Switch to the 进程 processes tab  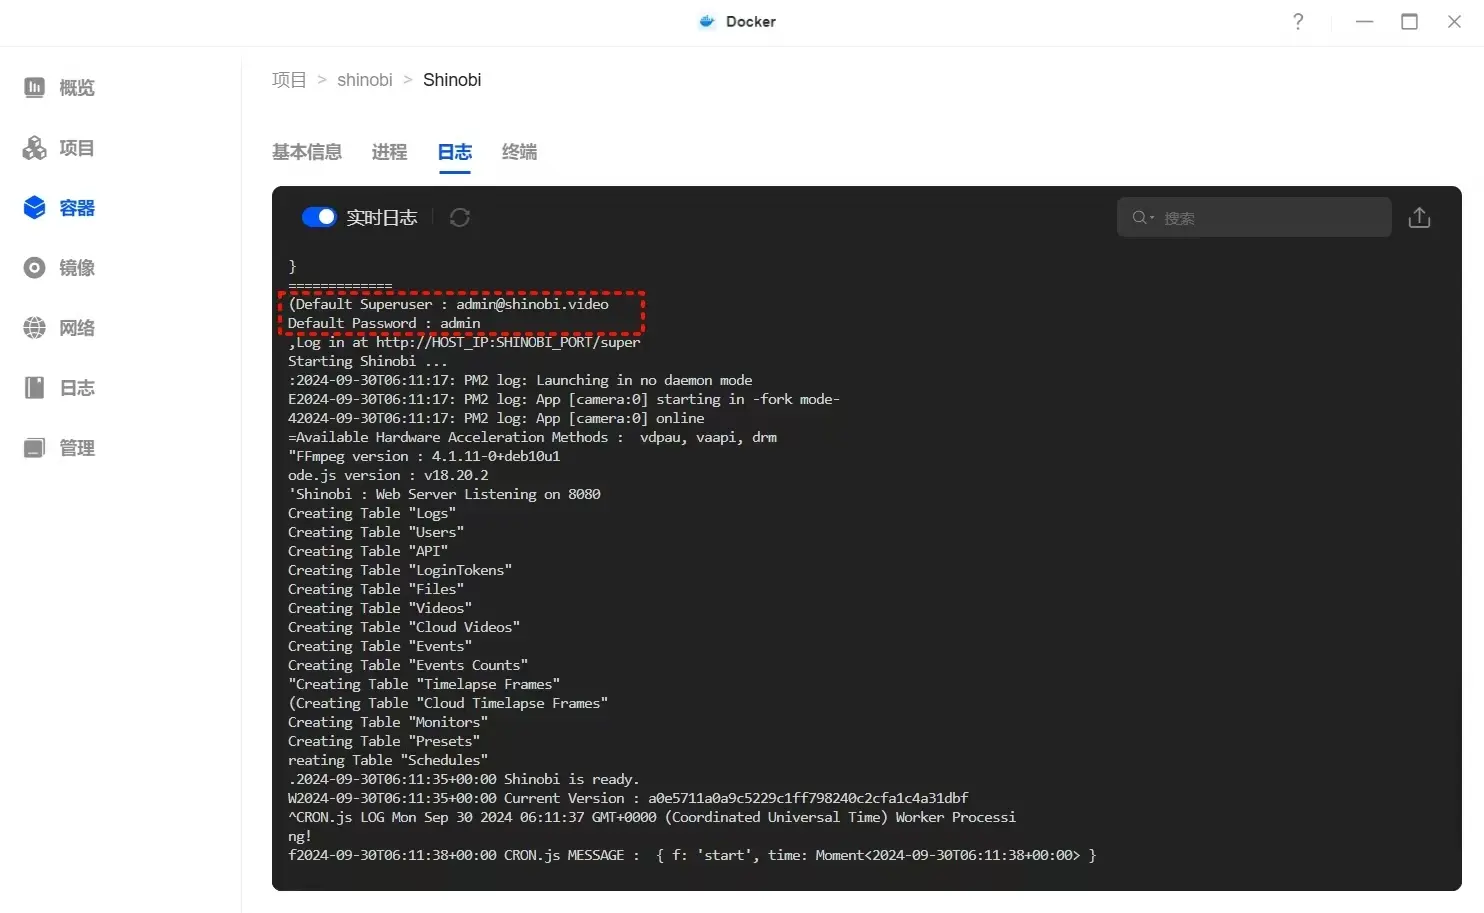coord(389,152)
